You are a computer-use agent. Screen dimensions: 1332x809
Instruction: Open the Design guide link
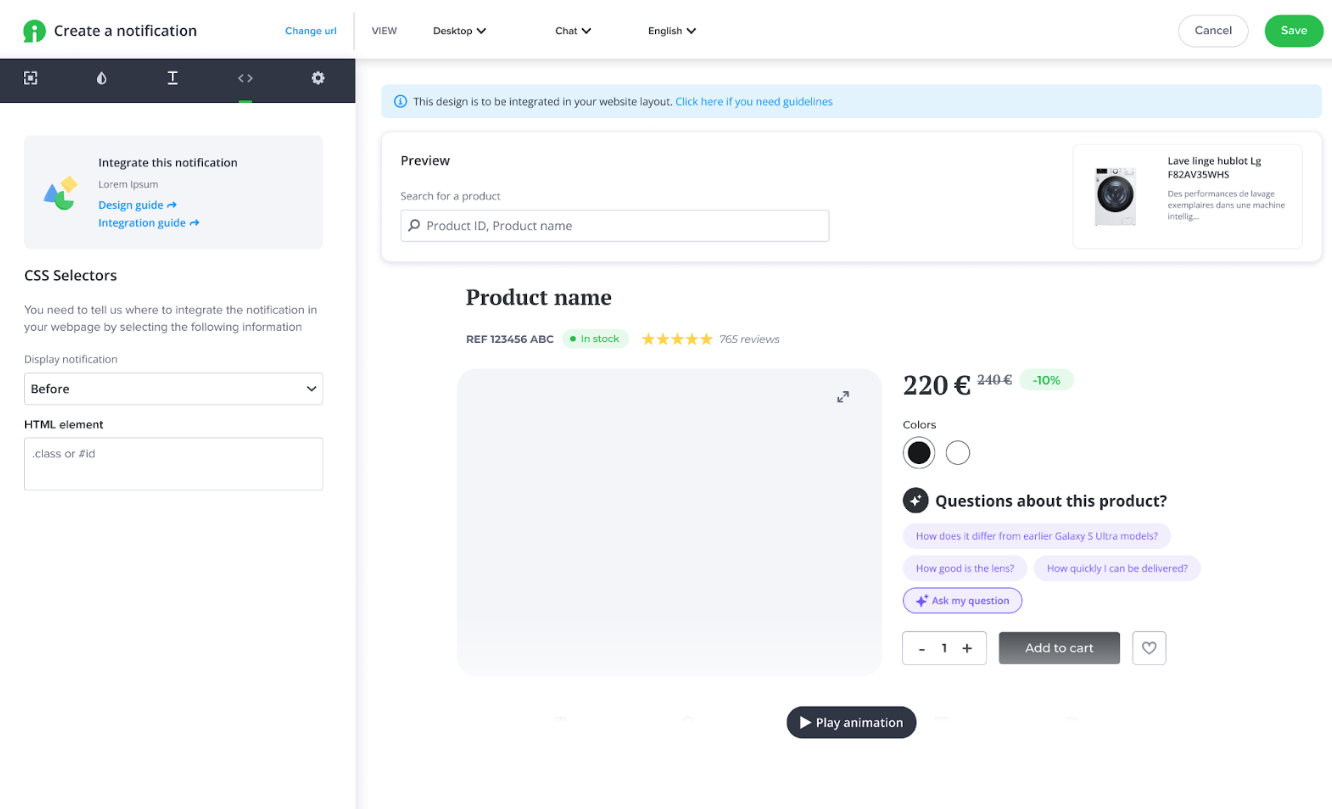coord(137,205)
